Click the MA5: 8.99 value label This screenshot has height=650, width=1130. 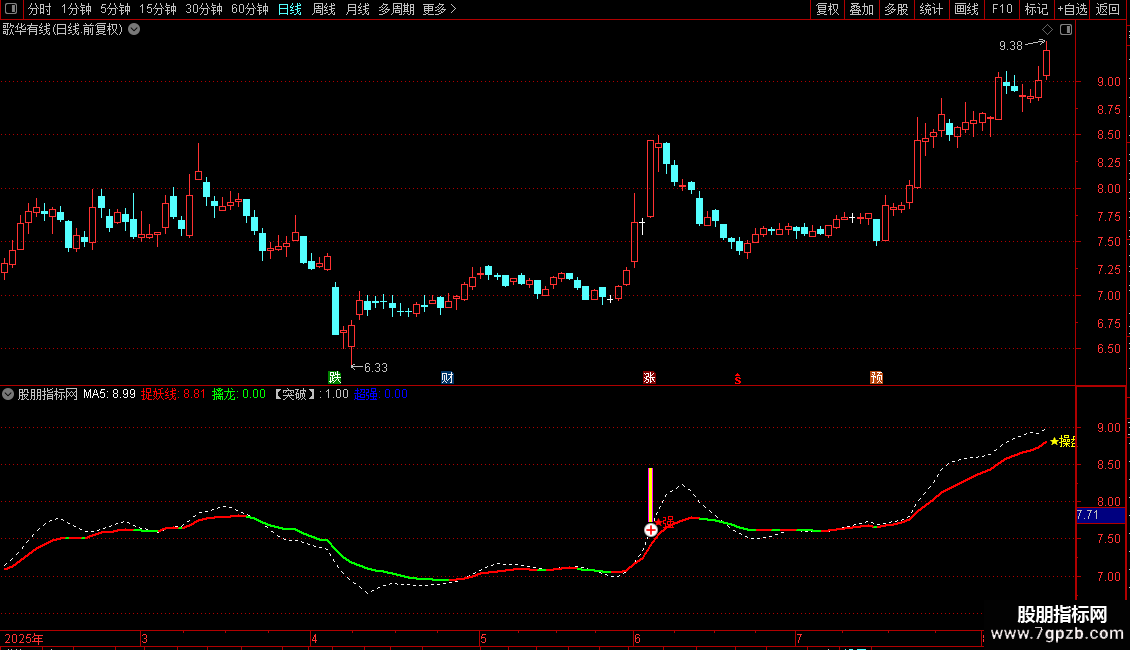click(109, 394)
